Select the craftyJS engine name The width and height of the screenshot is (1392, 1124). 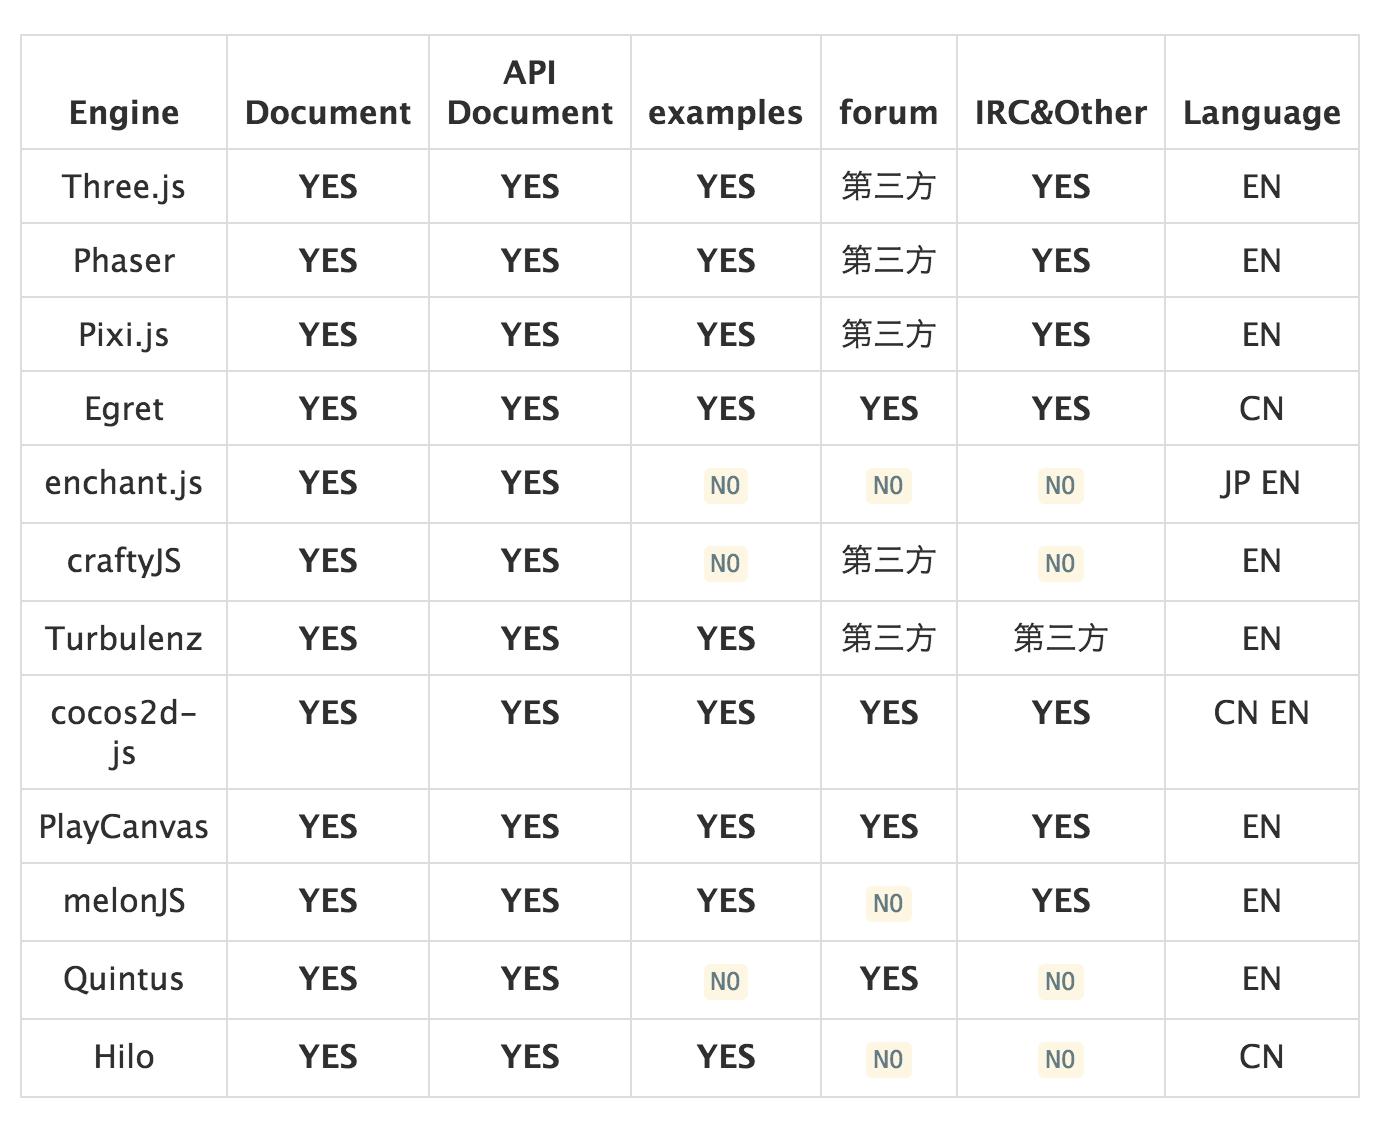coord(124,561)
